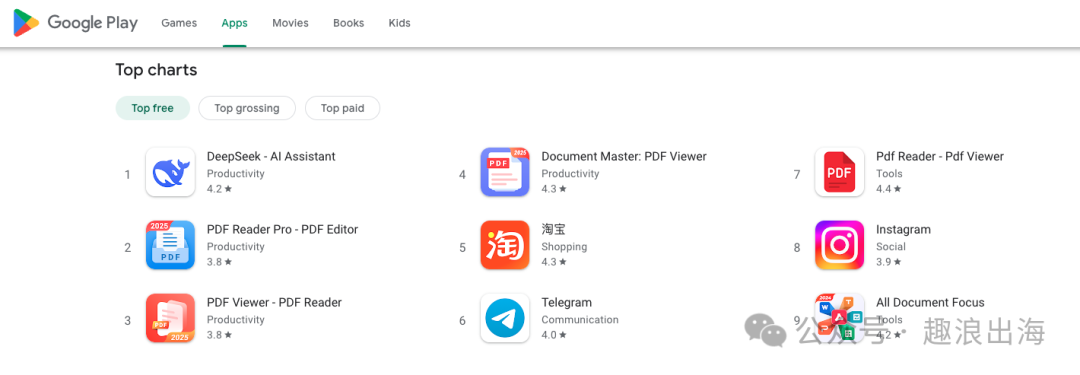Click Tools category under Pdf Reader - Pdf Viewer

coord(889,174)
